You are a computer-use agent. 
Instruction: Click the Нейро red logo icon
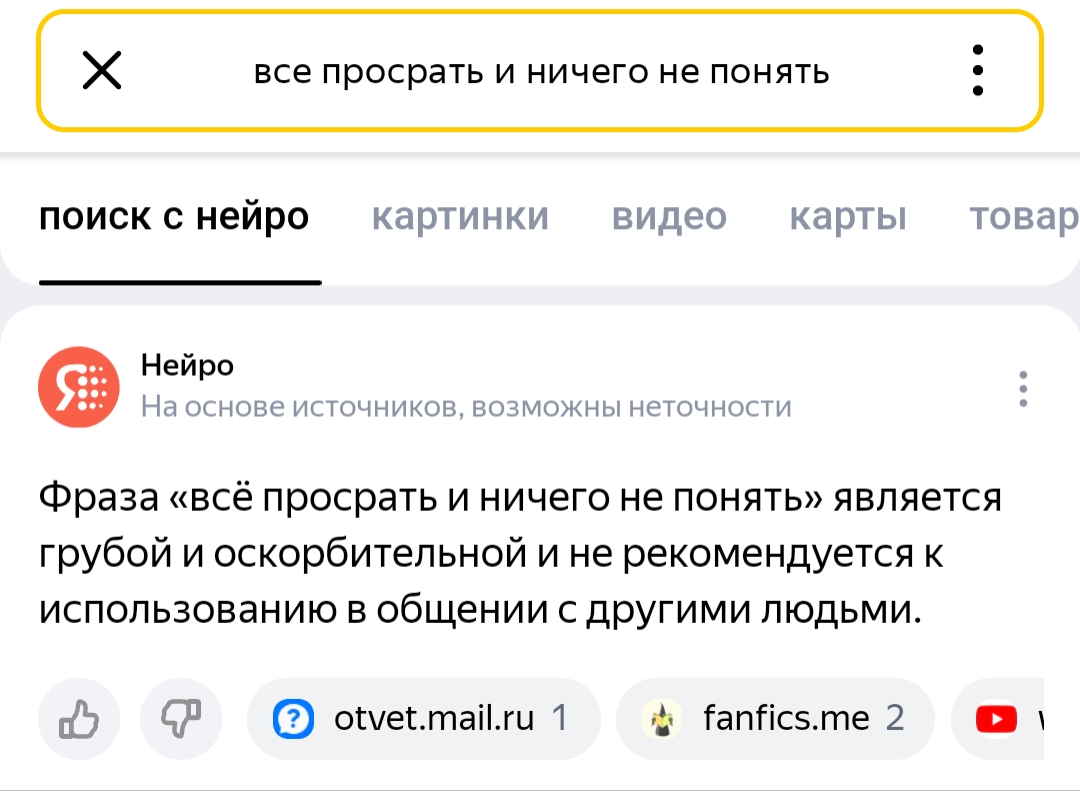[79, 387]
